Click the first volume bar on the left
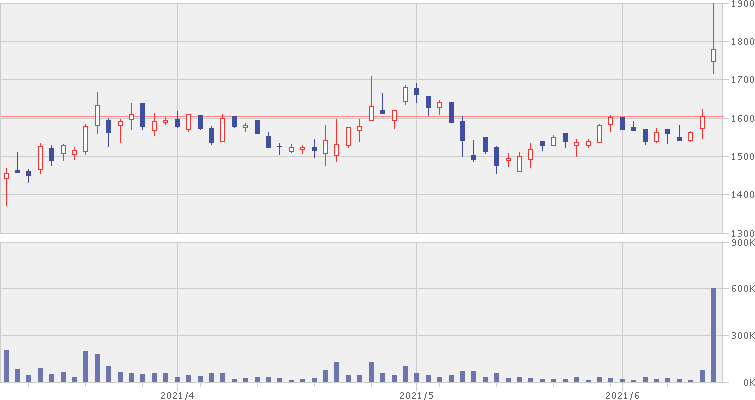The width and height of the screenshot is (755, 400). (x=6, y=366)
